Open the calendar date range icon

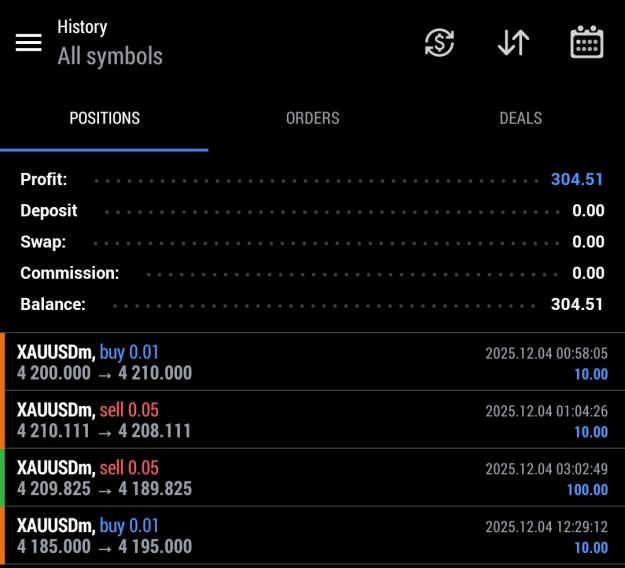coord(587,42)
